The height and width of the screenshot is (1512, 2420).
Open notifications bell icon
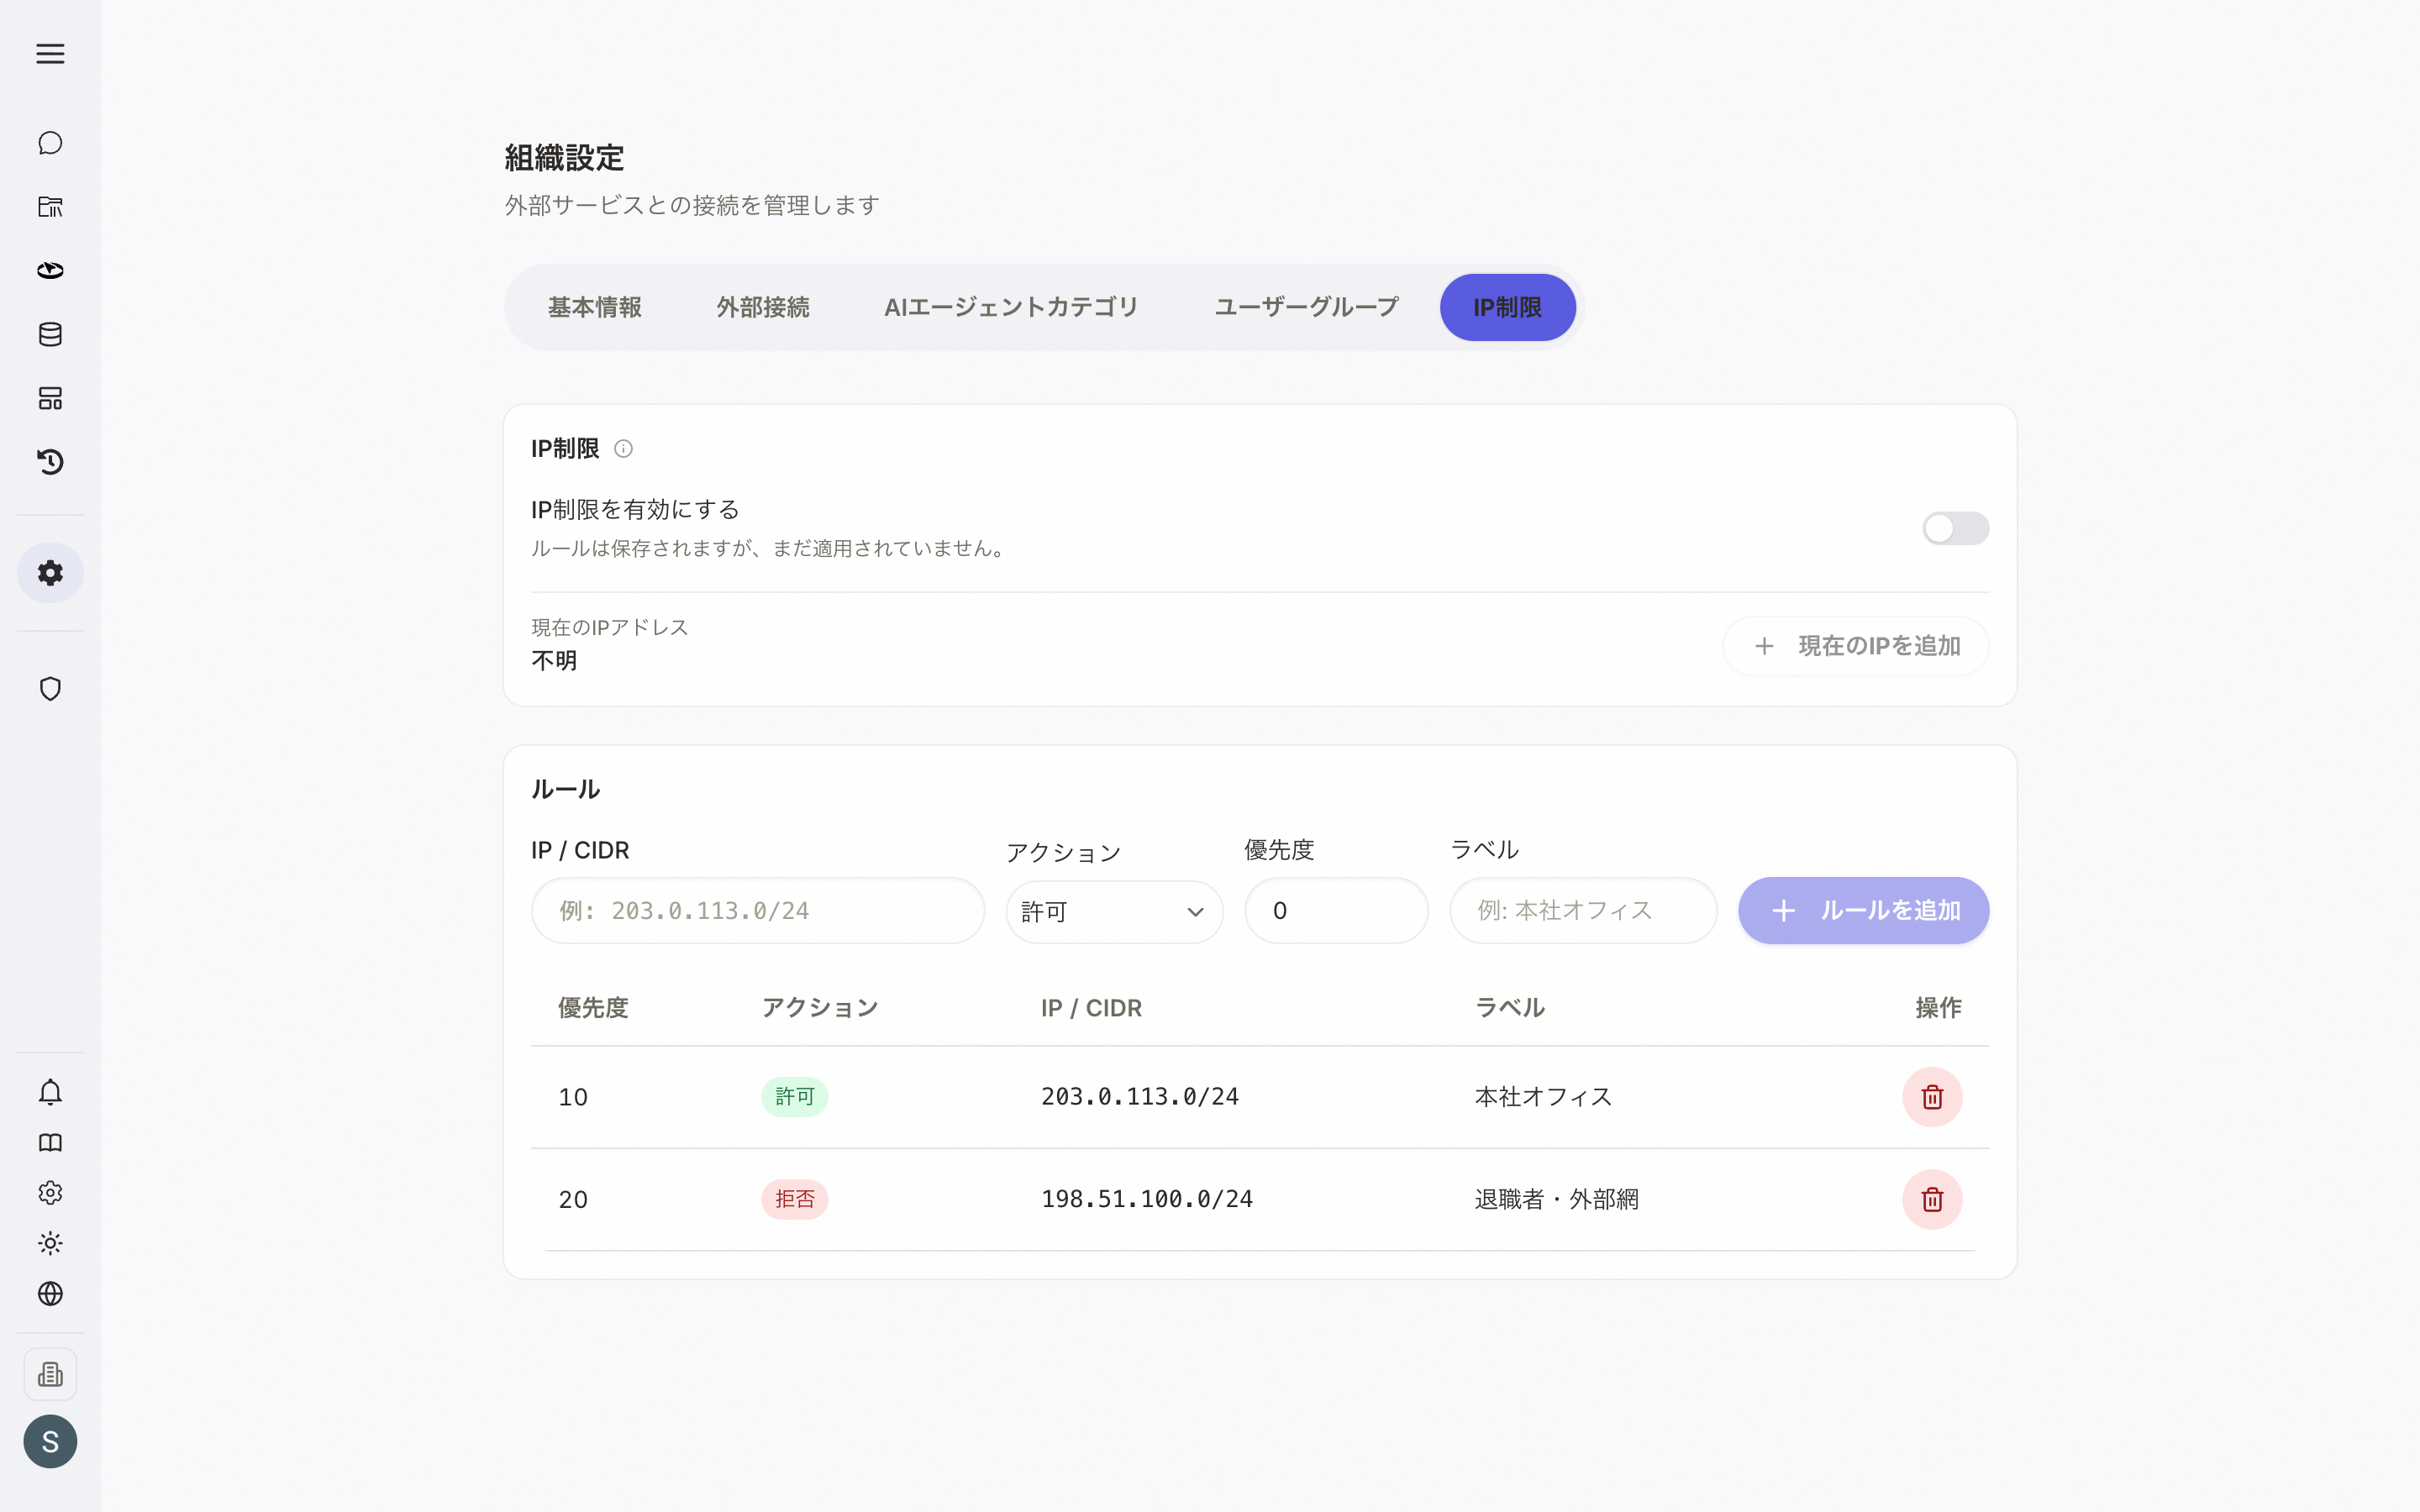click(x=50, y=1092)
